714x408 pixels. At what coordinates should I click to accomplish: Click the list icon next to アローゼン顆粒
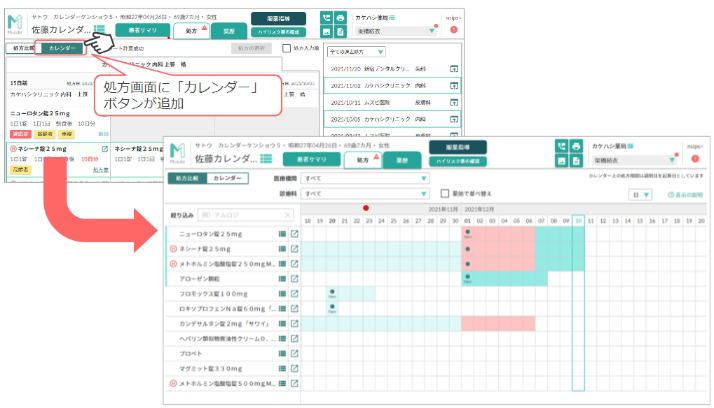[282, 279]
